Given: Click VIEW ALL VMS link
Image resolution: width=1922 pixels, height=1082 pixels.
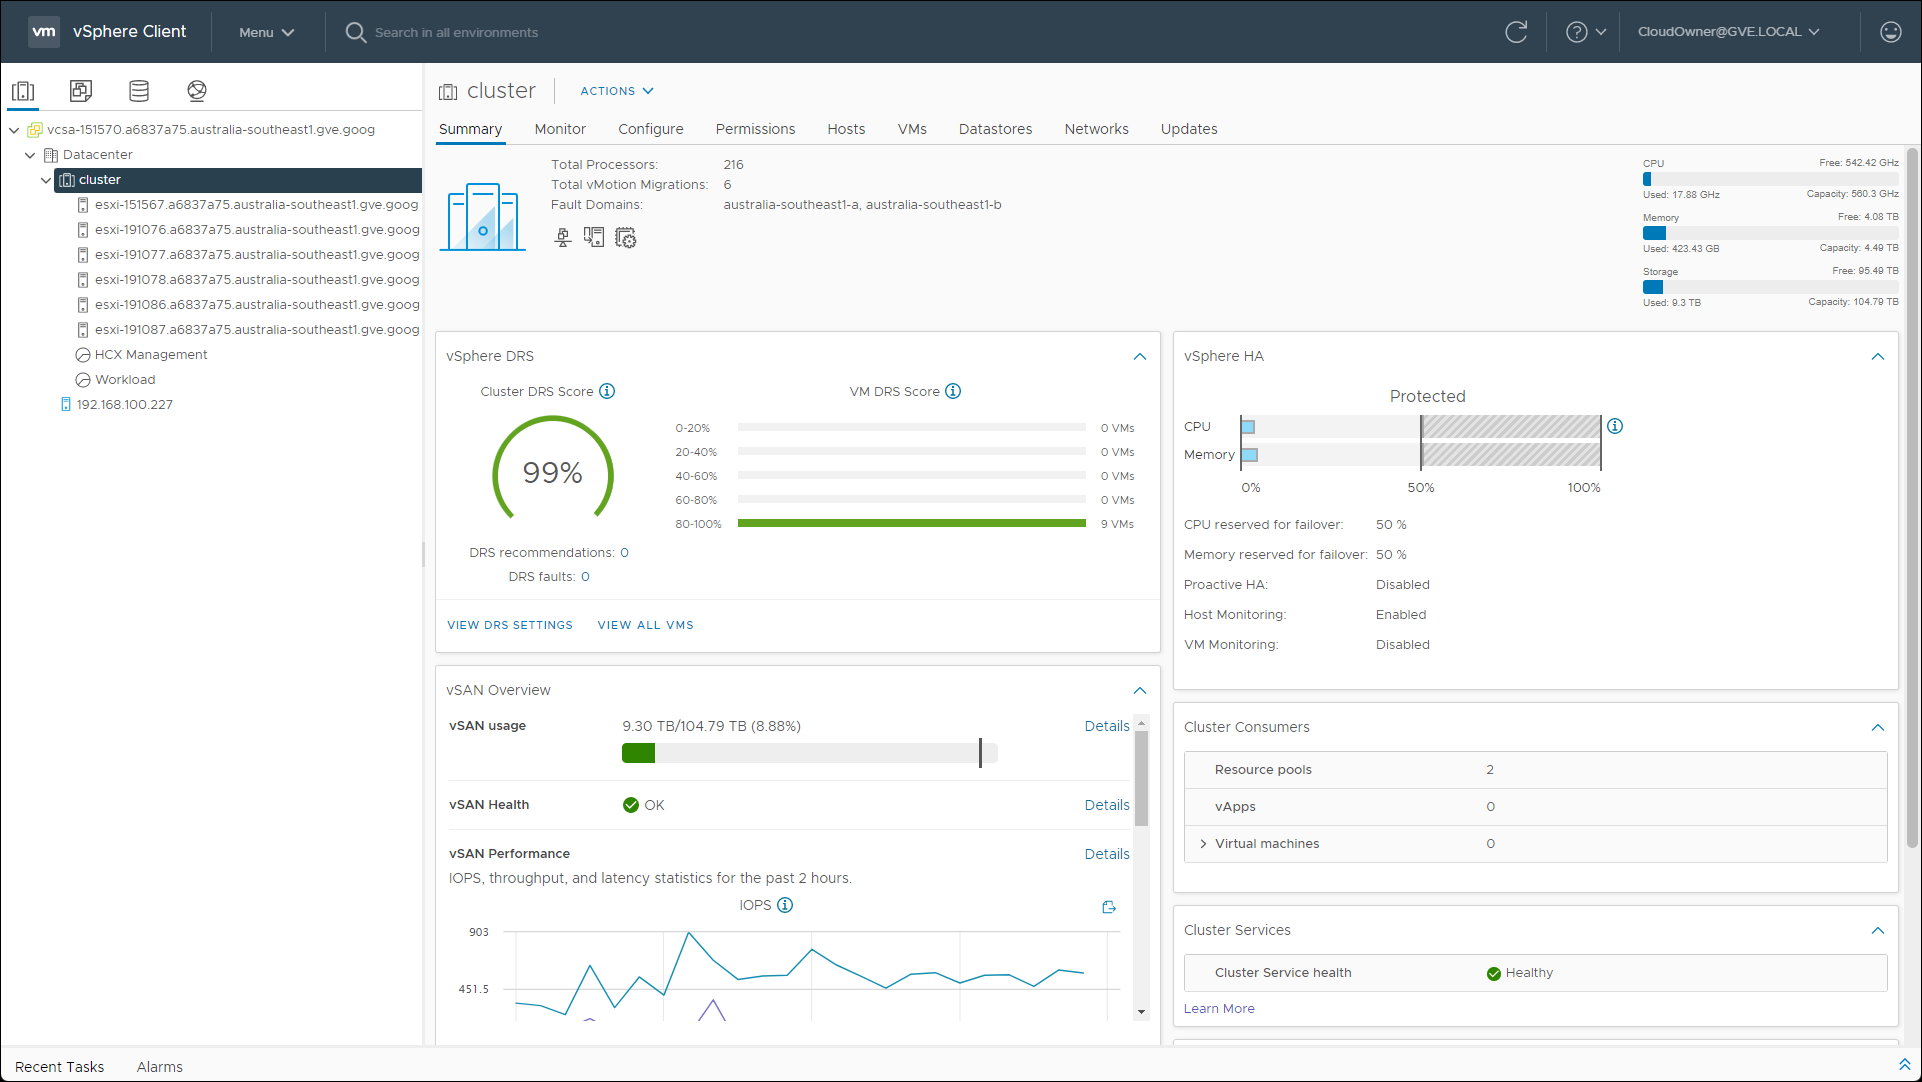Looking at the screenshot, I should [645, 625].
